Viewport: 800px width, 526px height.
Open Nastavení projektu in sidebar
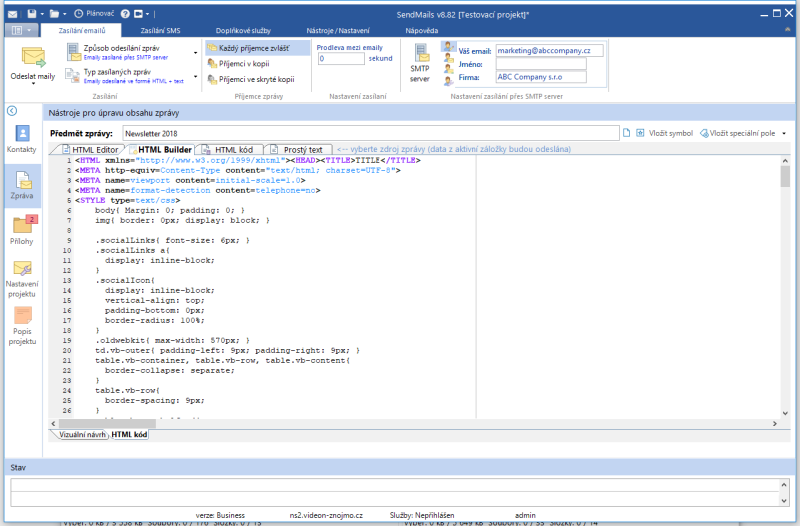click(x=21, y=278)
